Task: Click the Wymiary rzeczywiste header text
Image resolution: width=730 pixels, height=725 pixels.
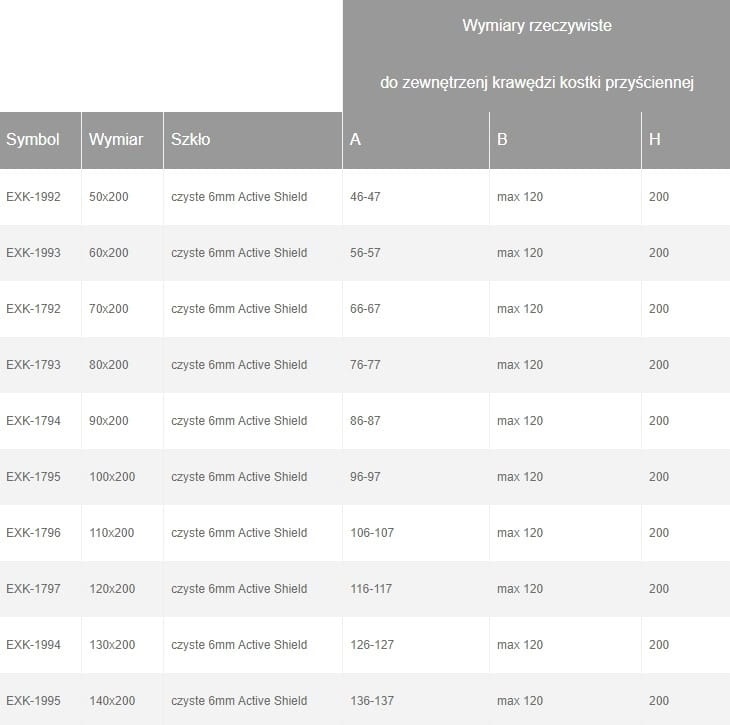Action: click(x=536, y=26)
